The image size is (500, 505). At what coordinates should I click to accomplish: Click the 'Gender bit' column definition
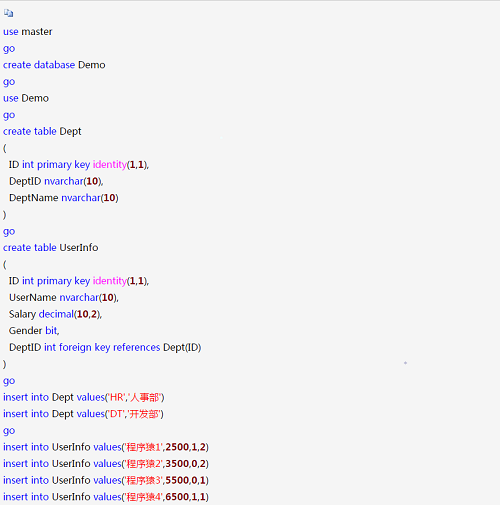tap(34, 331)
